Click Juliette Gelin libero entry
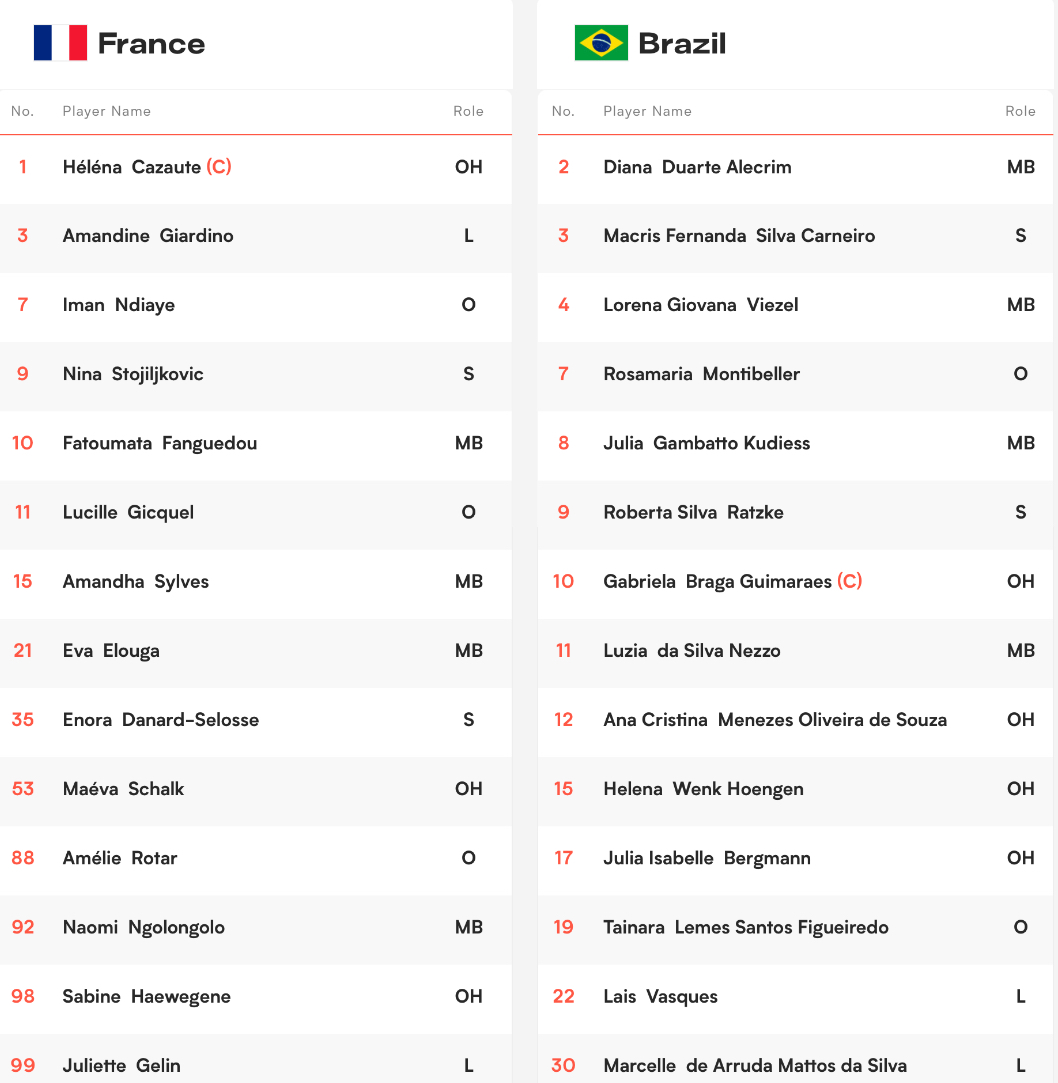This screenshot has height=1083, width=1058. [256, 1059]
